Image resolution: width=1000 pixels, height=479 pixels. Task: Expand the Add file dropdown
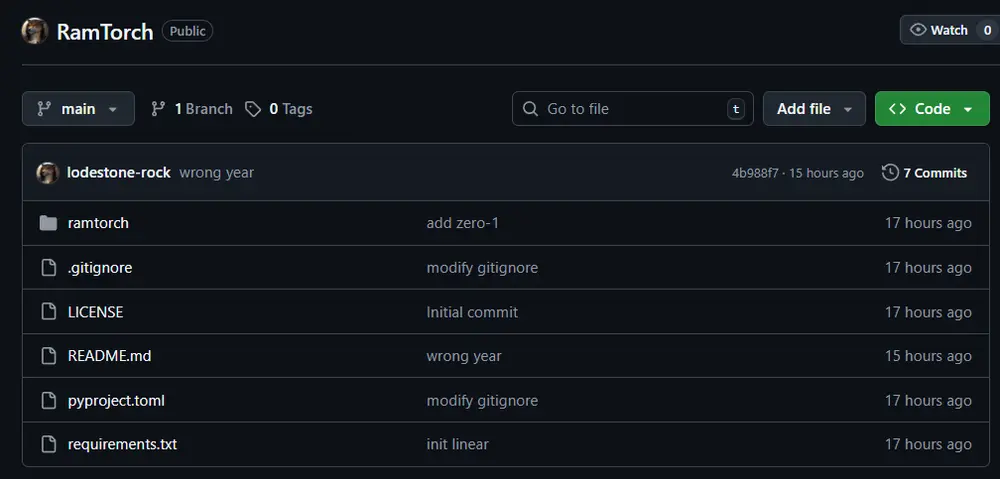click(814, 109)
